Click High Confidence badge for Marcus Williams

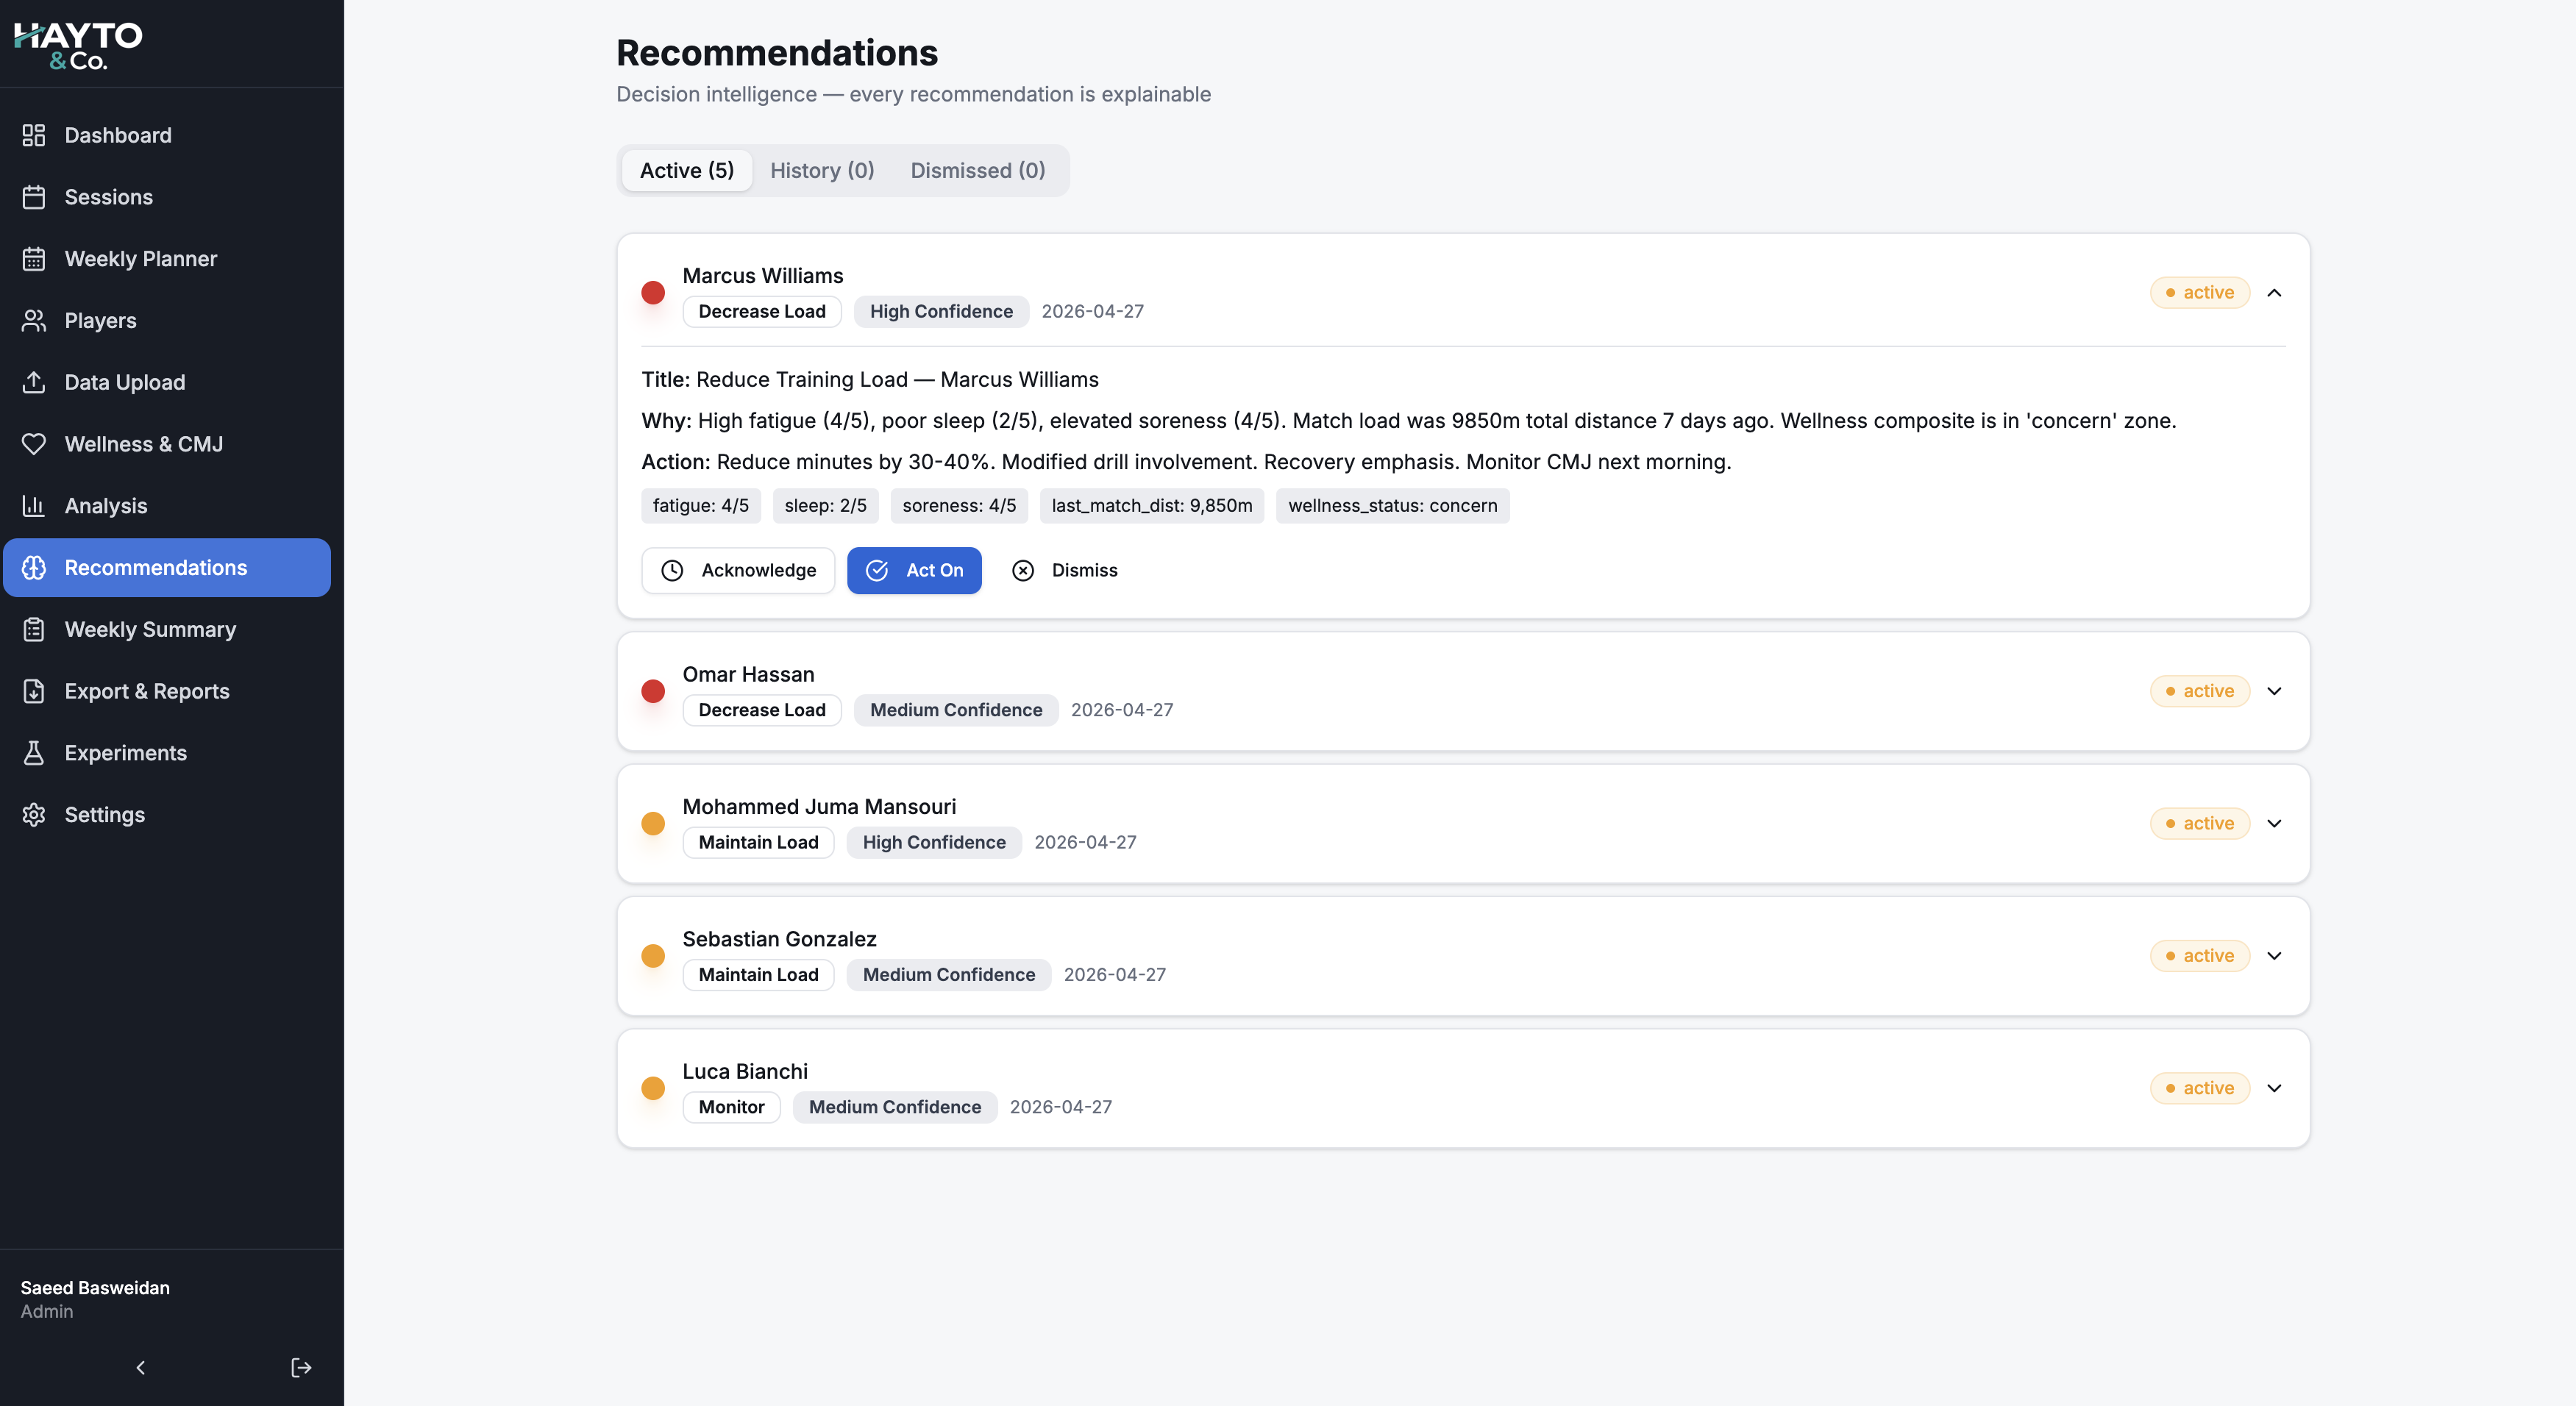pos(941,311)
